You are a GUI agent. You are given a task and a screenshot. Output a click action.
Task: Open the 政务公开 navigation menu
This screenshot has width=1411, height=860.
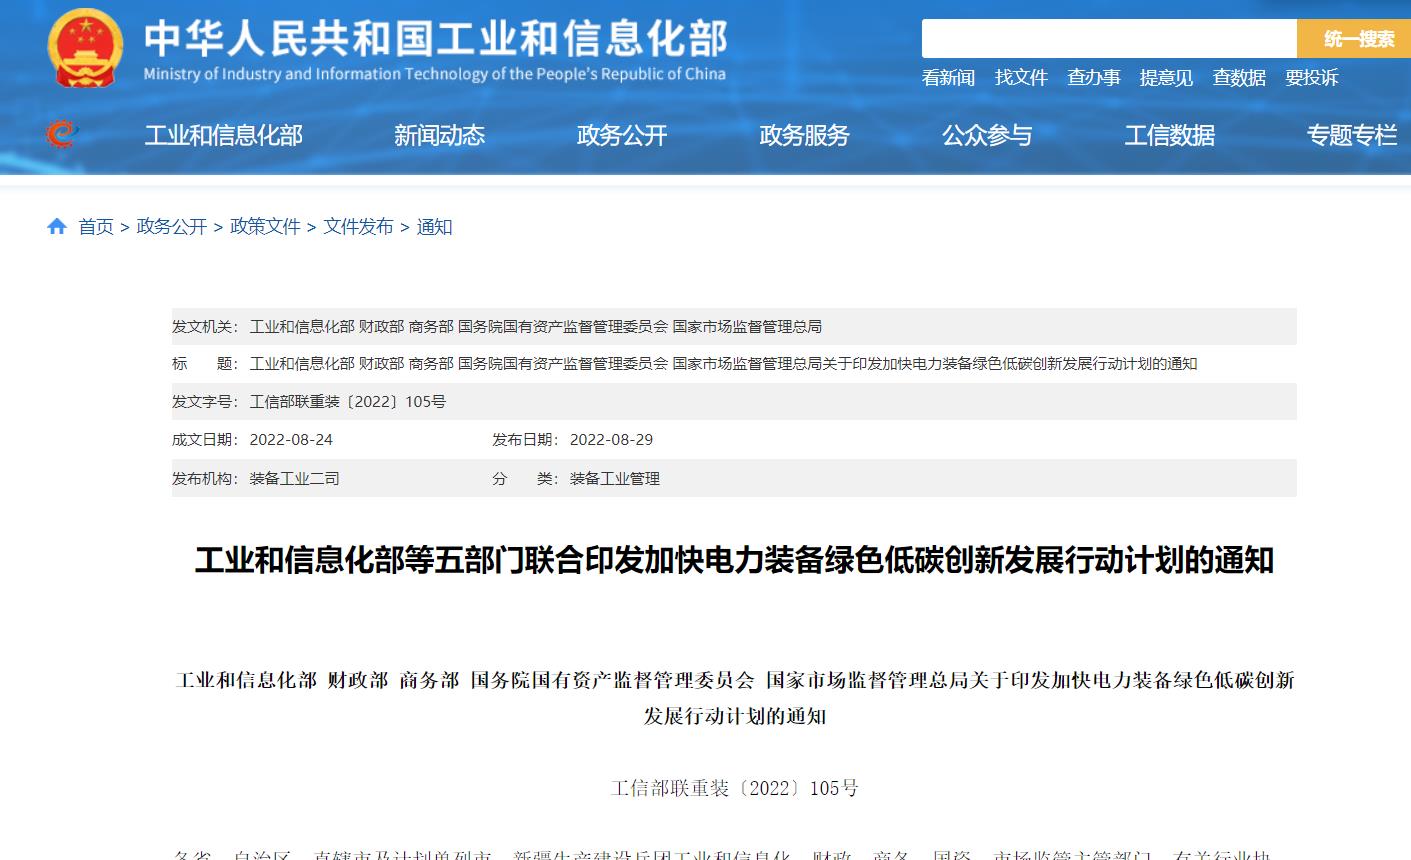click(x=621, y=136)
